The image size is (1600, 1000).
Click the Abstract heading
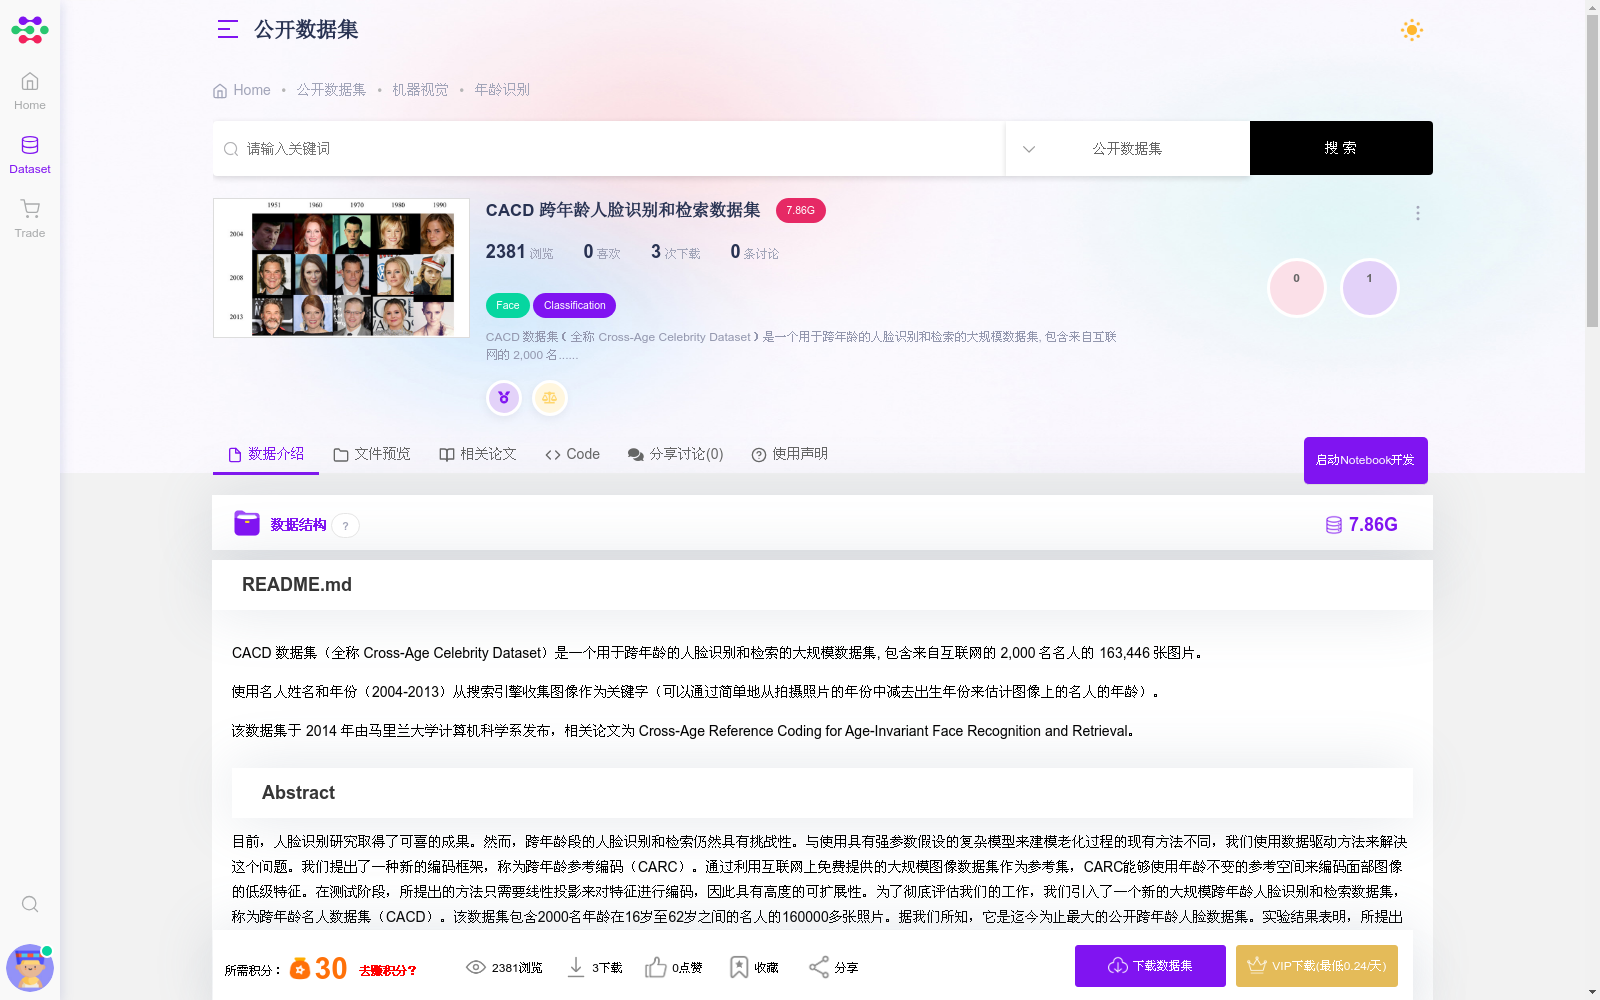pyautogui.click(x=298, y=793)
